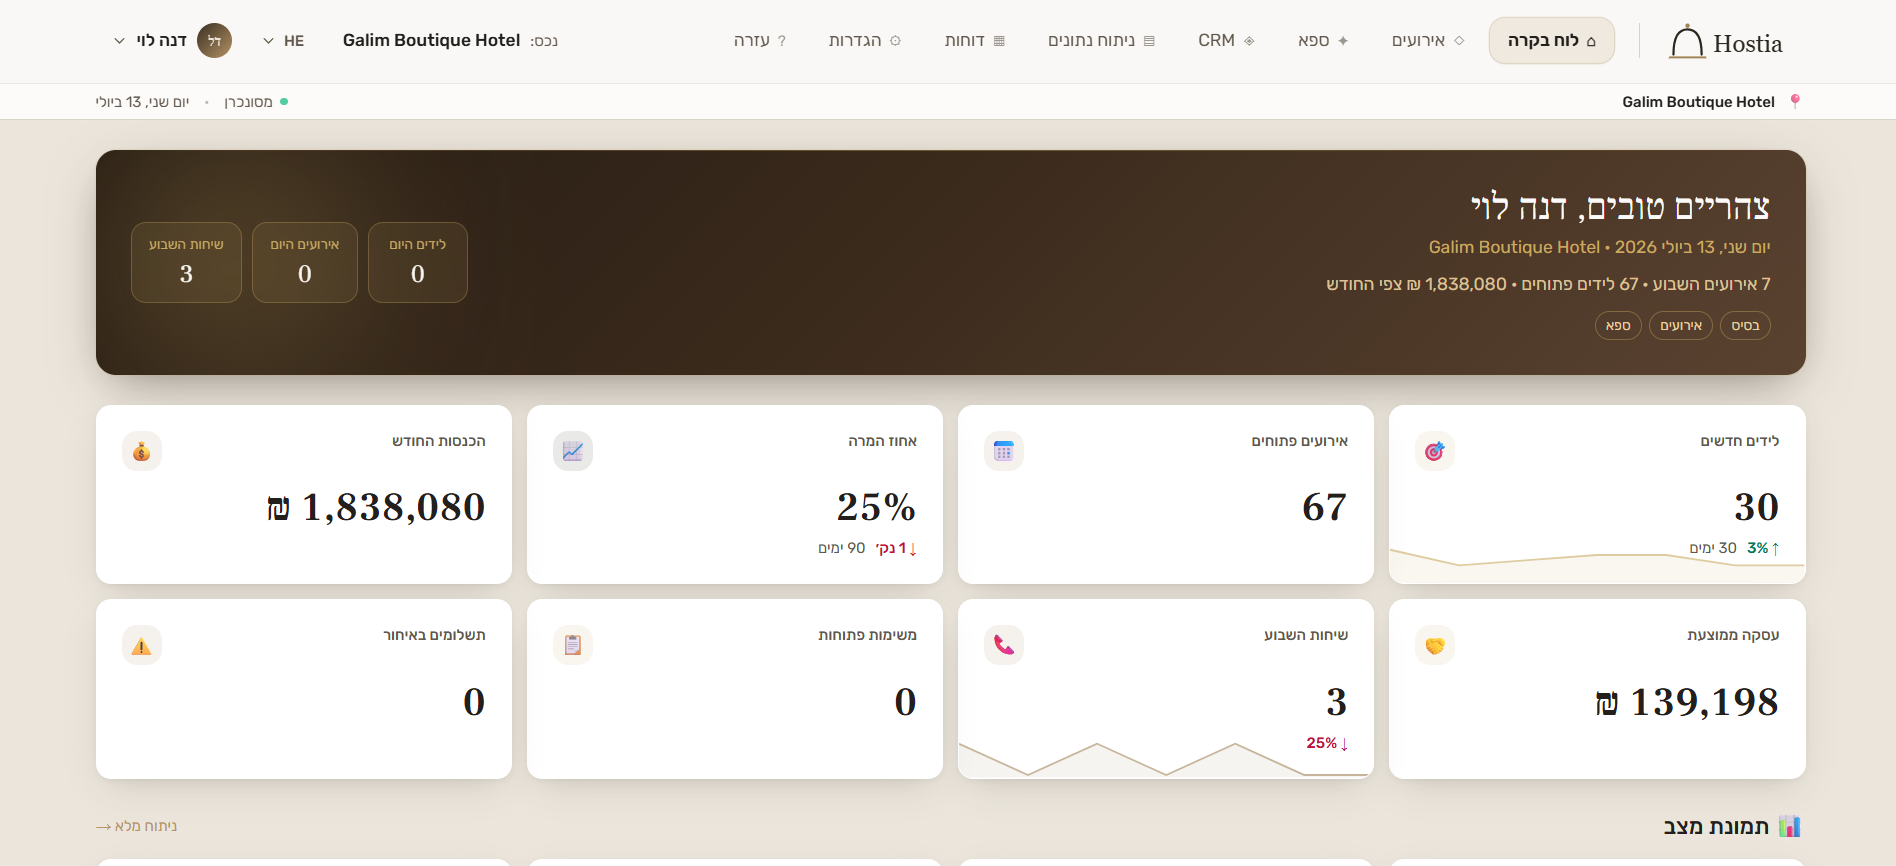Click the sparkline chart on שיחות השבוע card
This screenshot has width=1896, height=866.
pos(1166,760)
